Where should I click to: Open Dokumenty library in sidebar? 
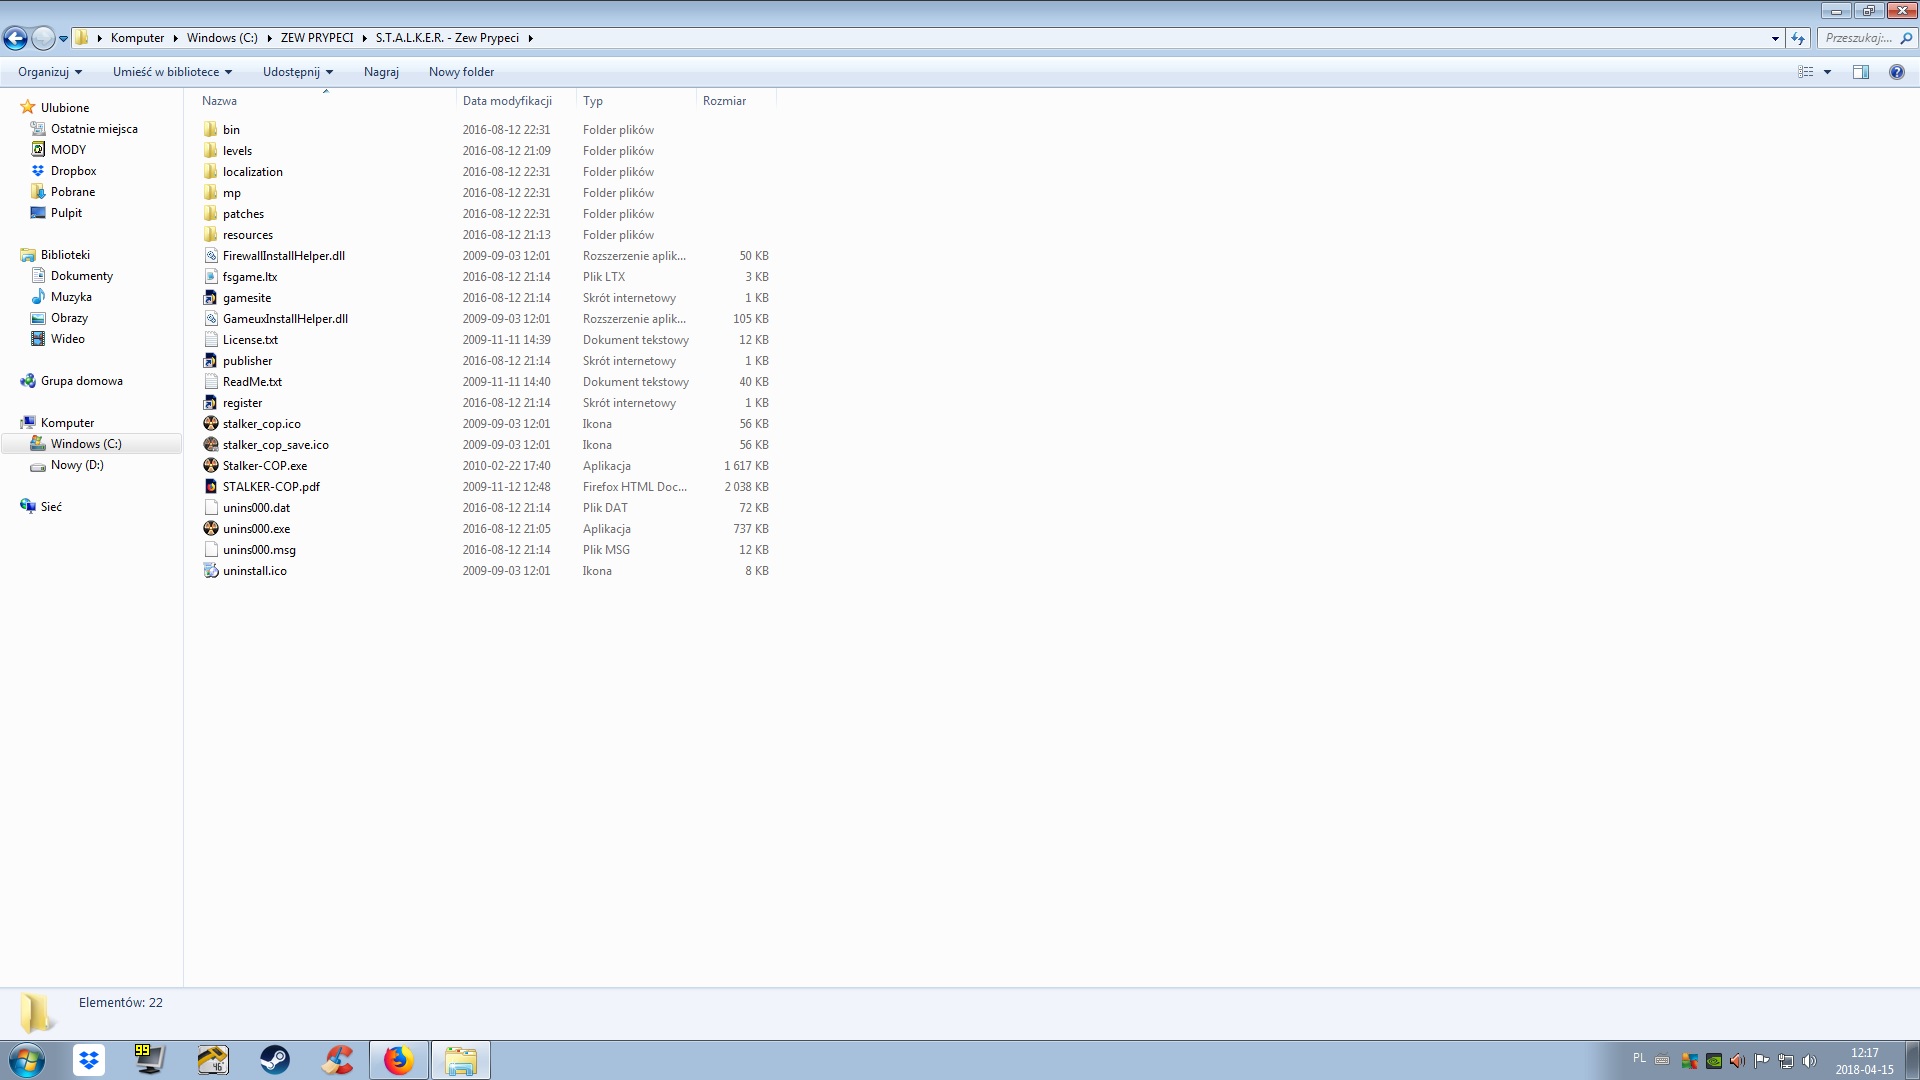point(82,276)
